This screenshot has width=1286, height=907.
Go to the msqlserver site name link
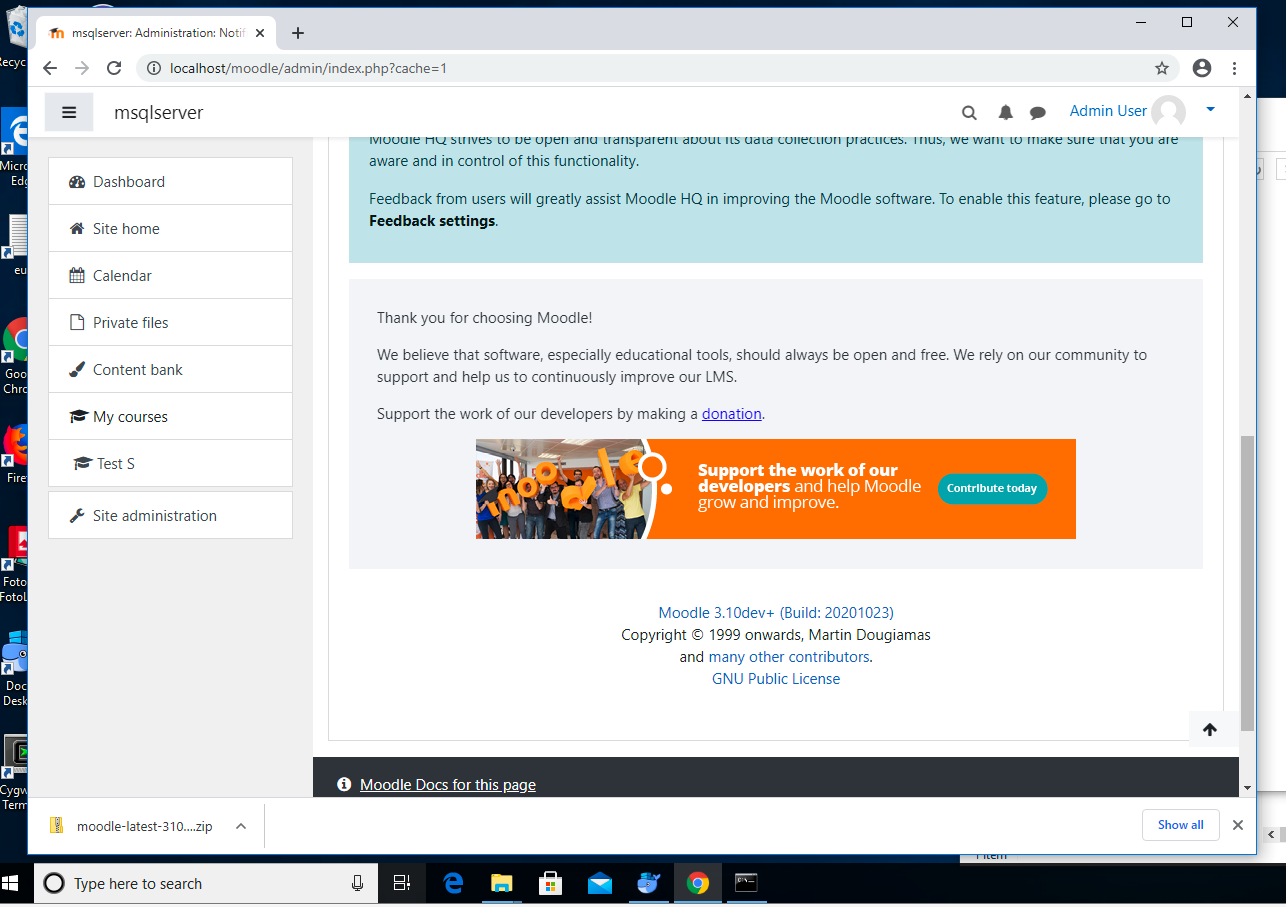pos(158,112)
